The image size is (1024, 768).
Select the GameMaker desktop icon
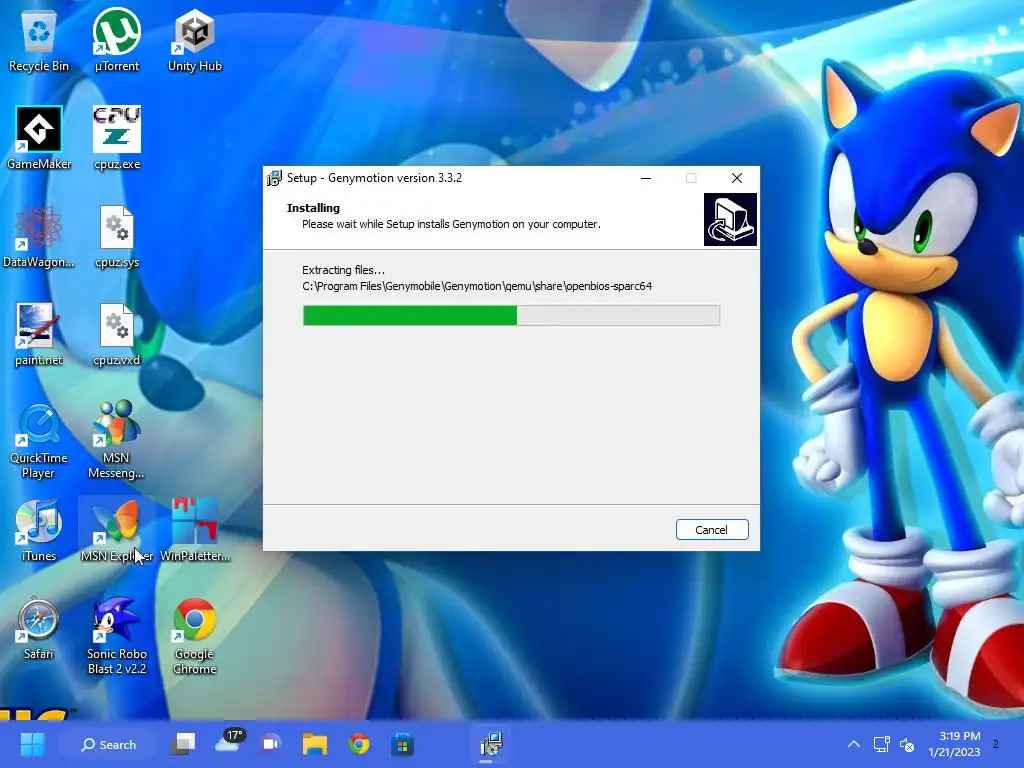tap(39, 138)
